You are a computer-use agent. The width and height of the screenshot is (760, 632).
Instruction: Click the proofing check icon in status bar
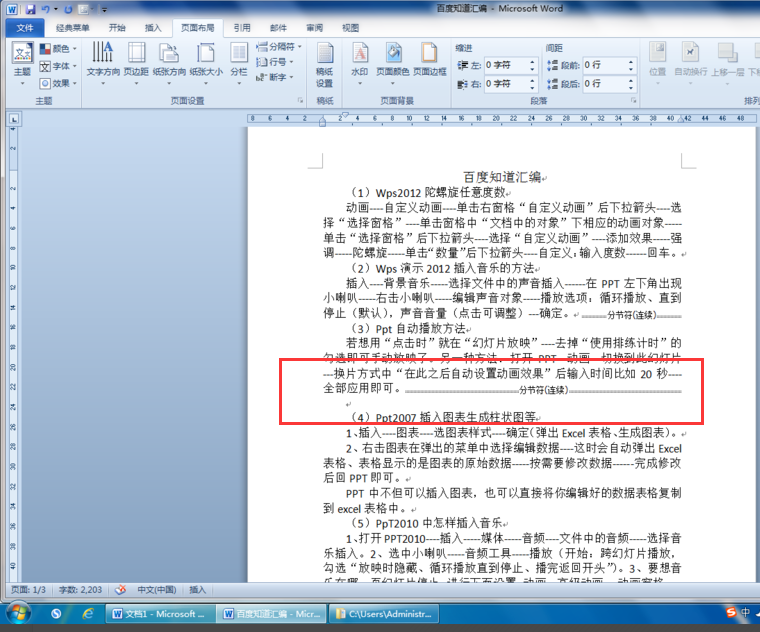(120, 589)
